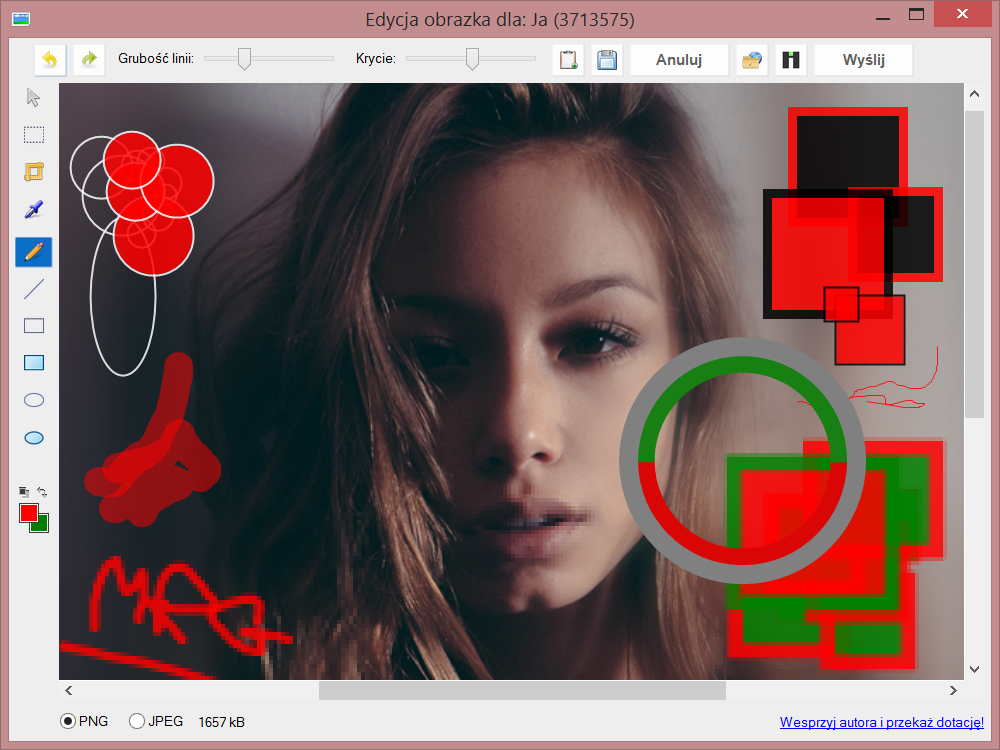Click the clipboard paste icon
The height and width of the screenshot is (750, 1000).
coord(568,60)
